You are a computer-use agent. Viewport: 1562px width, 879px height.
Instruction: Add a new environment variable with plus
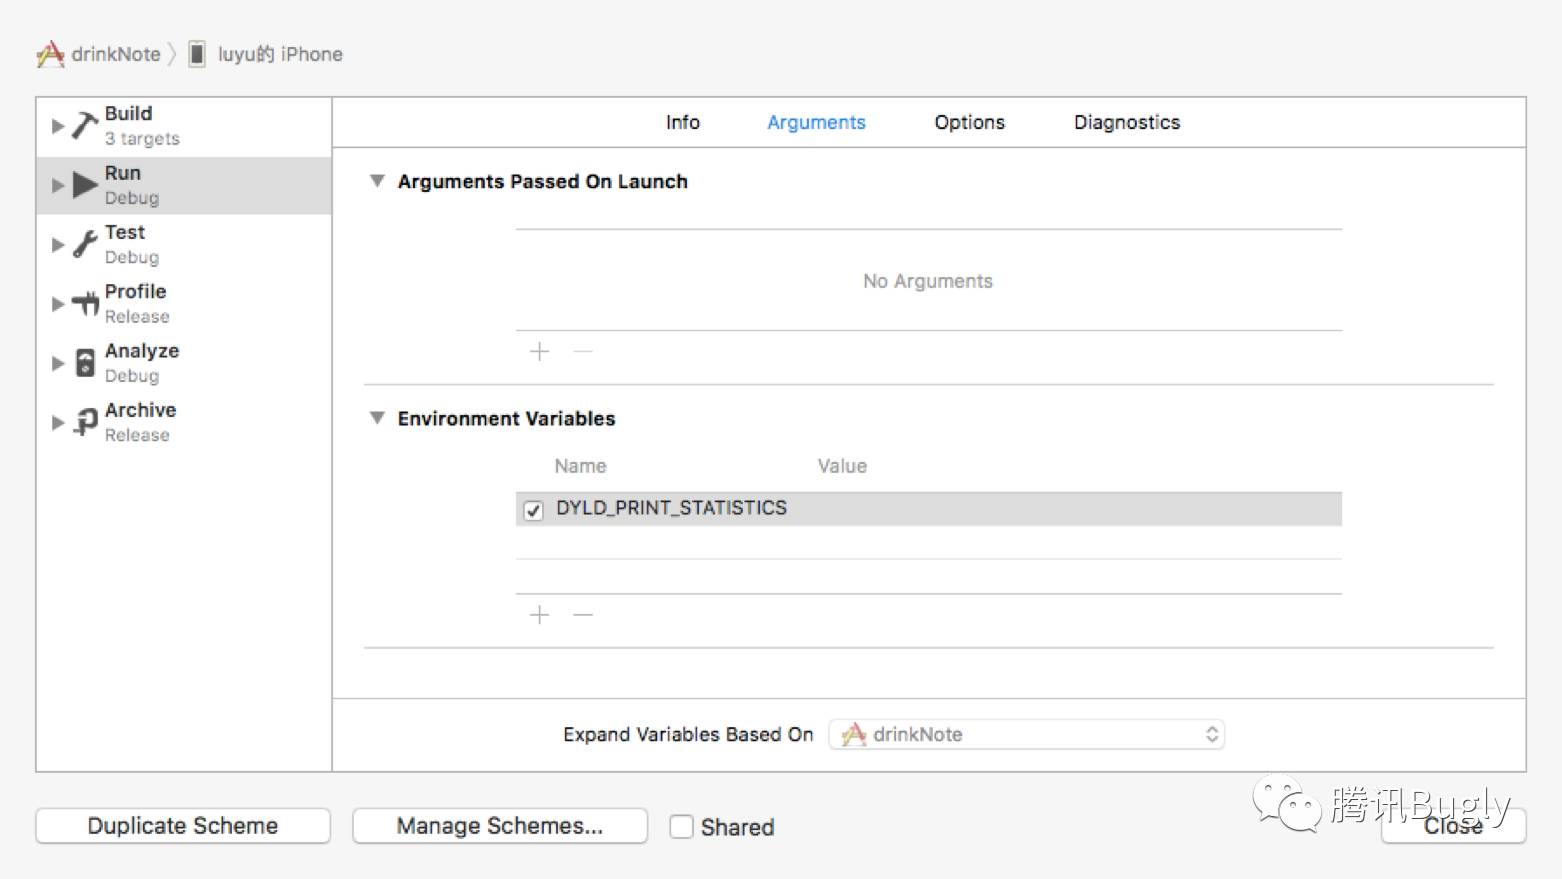pos(539,614)
